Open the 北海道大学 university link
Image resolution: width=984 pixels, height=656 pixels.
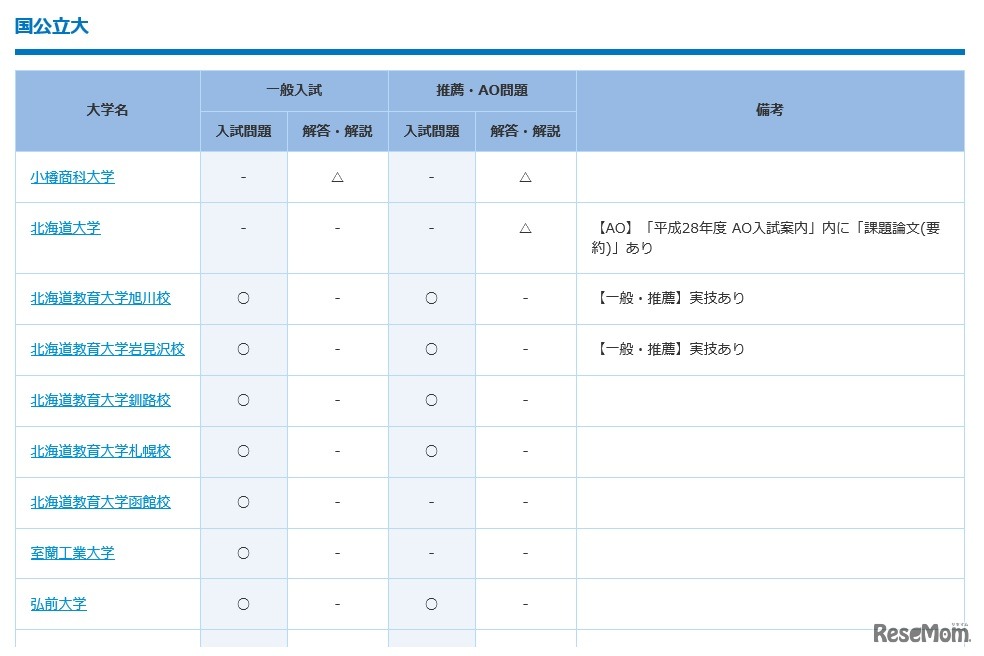coord(64,228)
